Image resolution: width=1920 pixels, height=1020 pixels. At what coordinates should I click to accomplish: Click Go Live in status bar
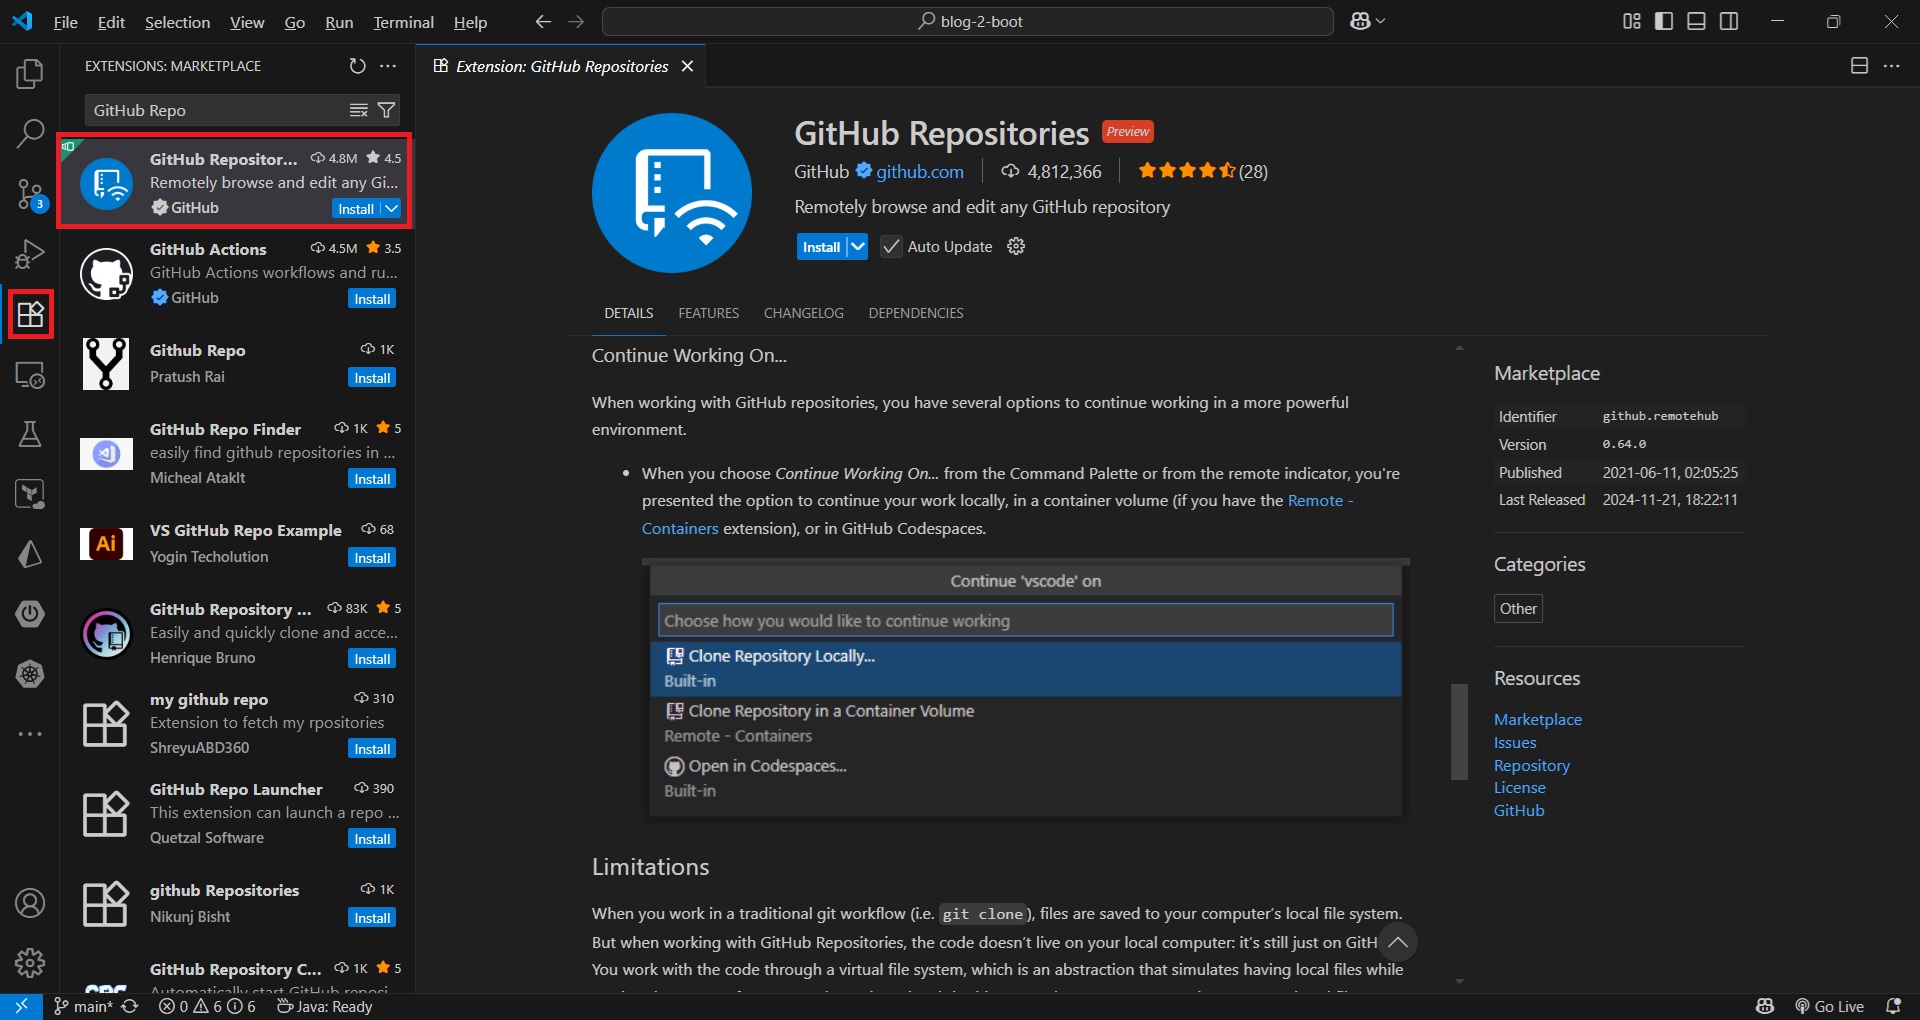[x=1830, y=1006]
